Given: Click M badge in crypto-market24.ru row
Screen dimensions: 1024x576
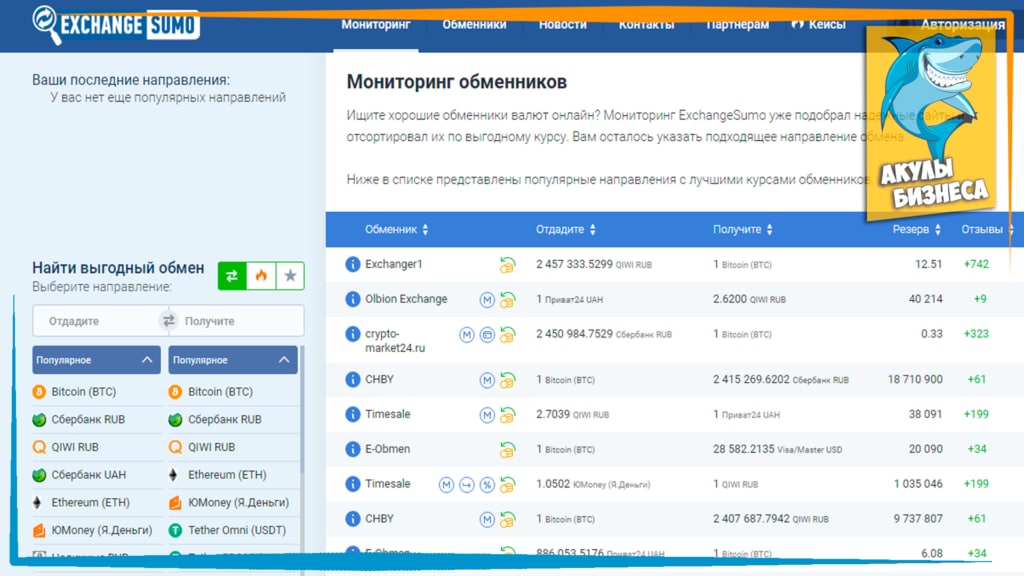Looking at the screenshot, I should tap(466, 335).
